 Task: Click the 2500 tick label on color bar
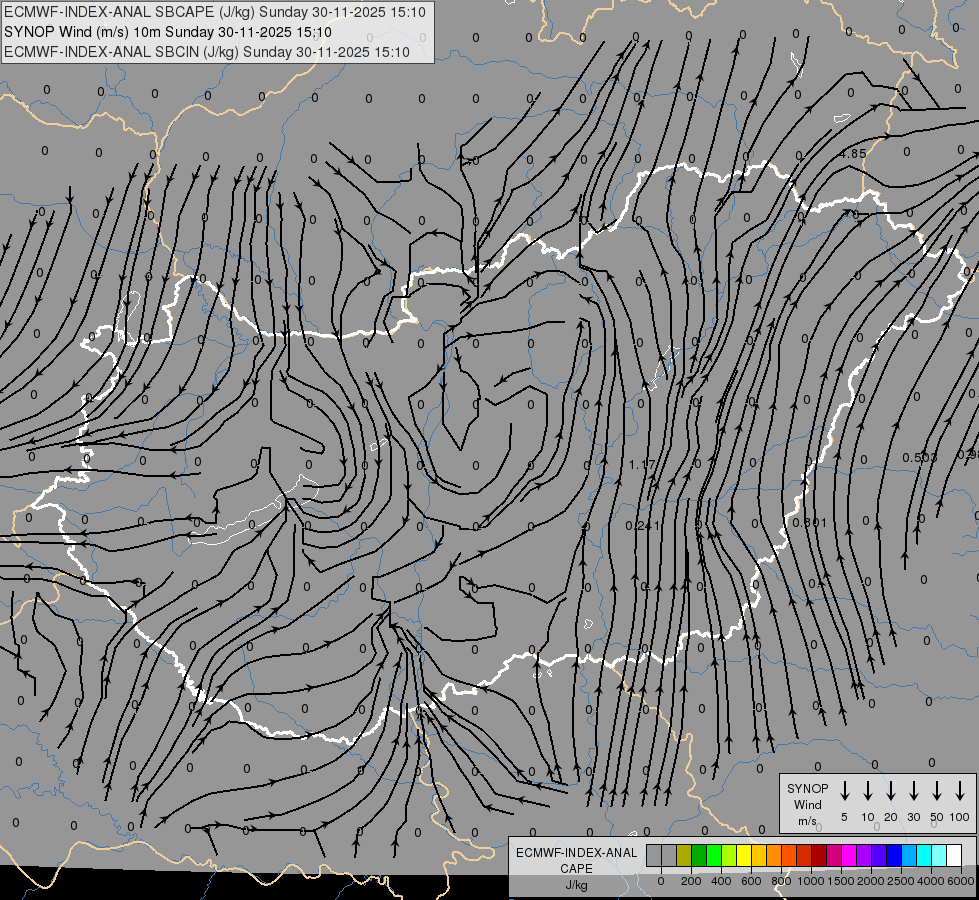tap(901, 881)
